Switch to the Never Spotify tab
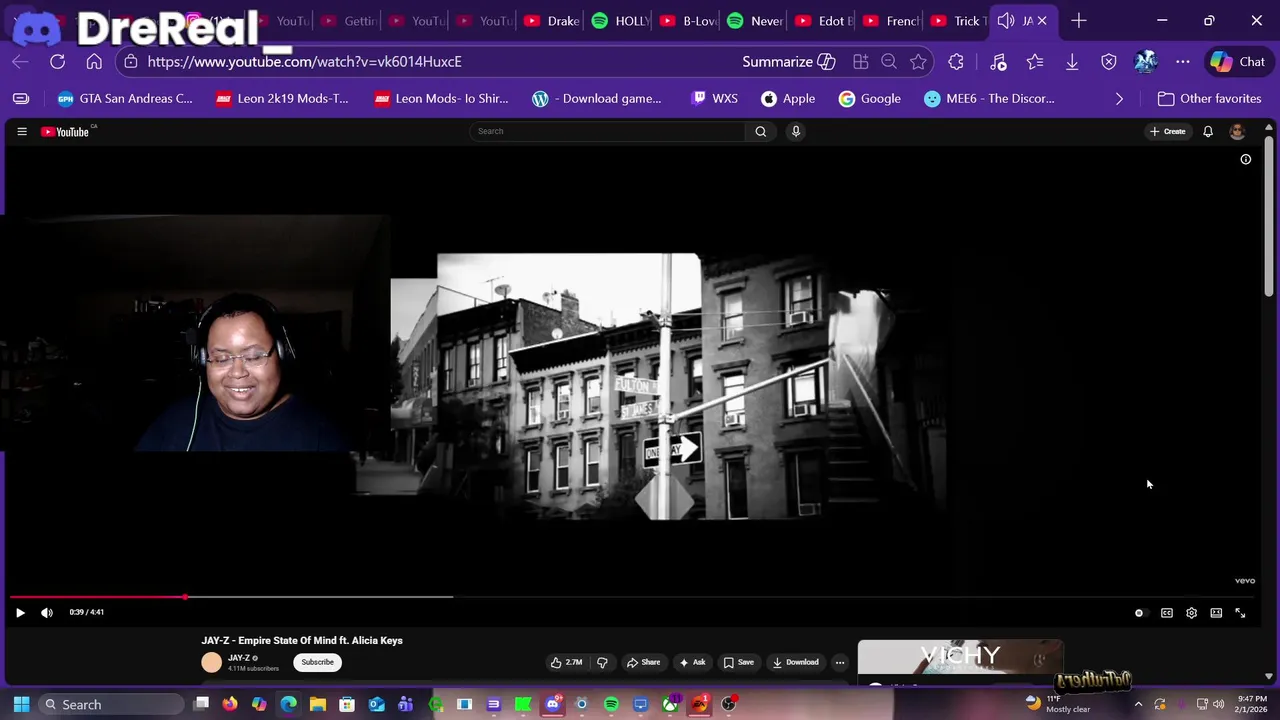This screenshot has height=720, width=1280. (756, 21)
